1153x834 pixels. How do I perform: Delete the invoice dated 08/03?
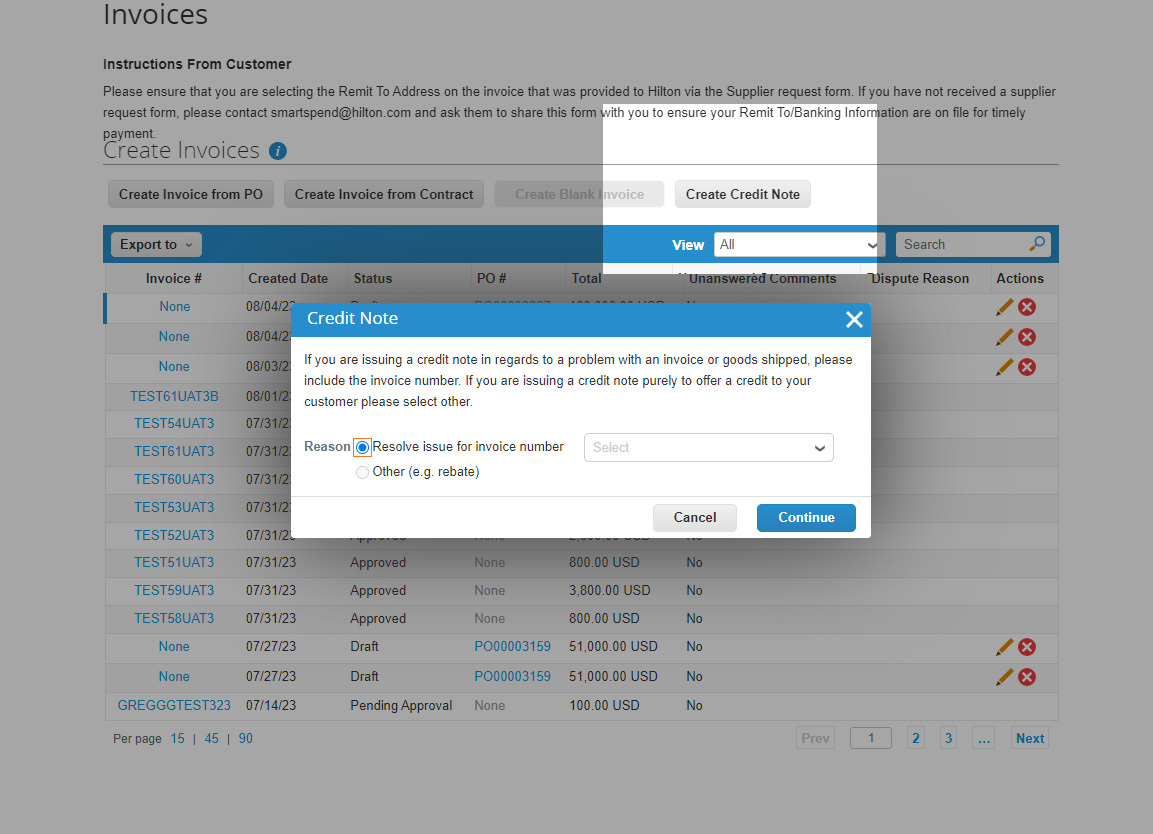pyautogui.click(x=1026, y=367)
